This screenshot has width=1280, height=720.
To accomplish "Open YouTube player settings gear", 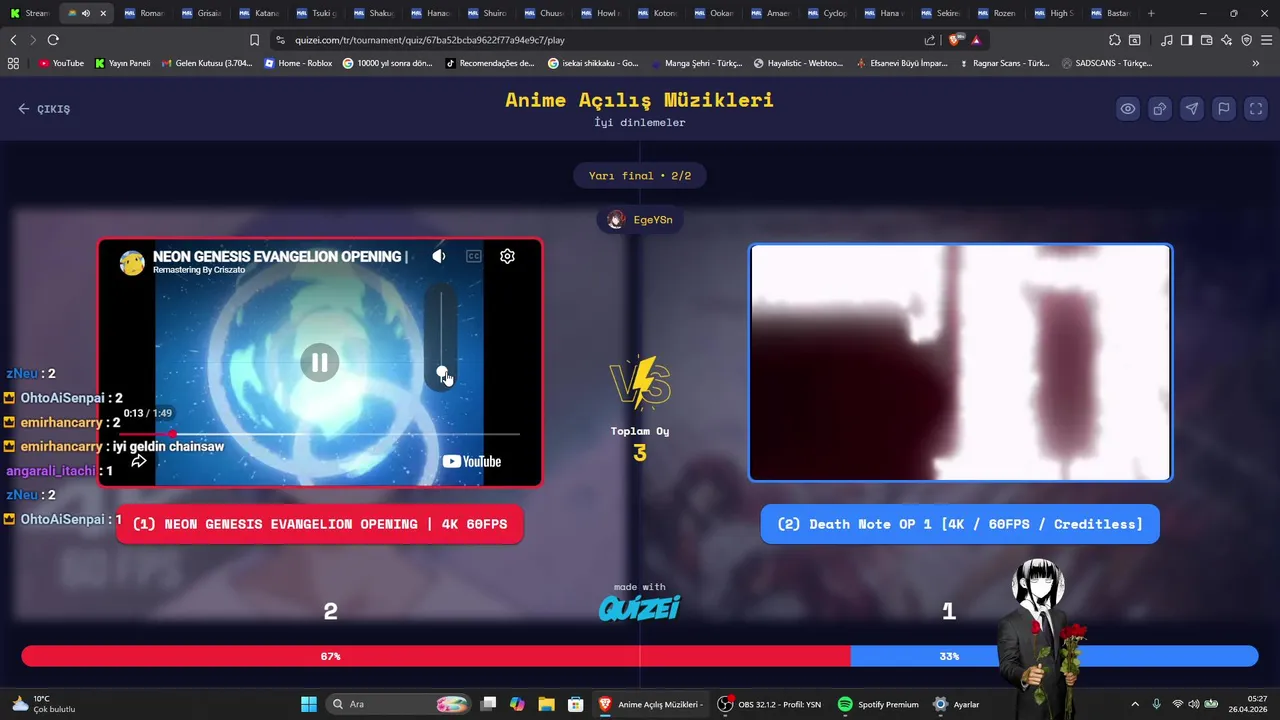I will point(507,256).
